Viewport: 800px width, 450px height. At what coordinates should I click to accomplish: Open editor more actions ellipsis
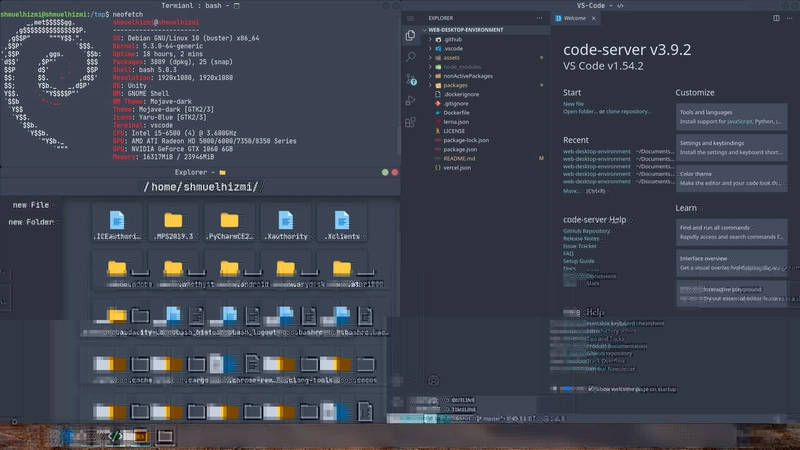[789, 18]
